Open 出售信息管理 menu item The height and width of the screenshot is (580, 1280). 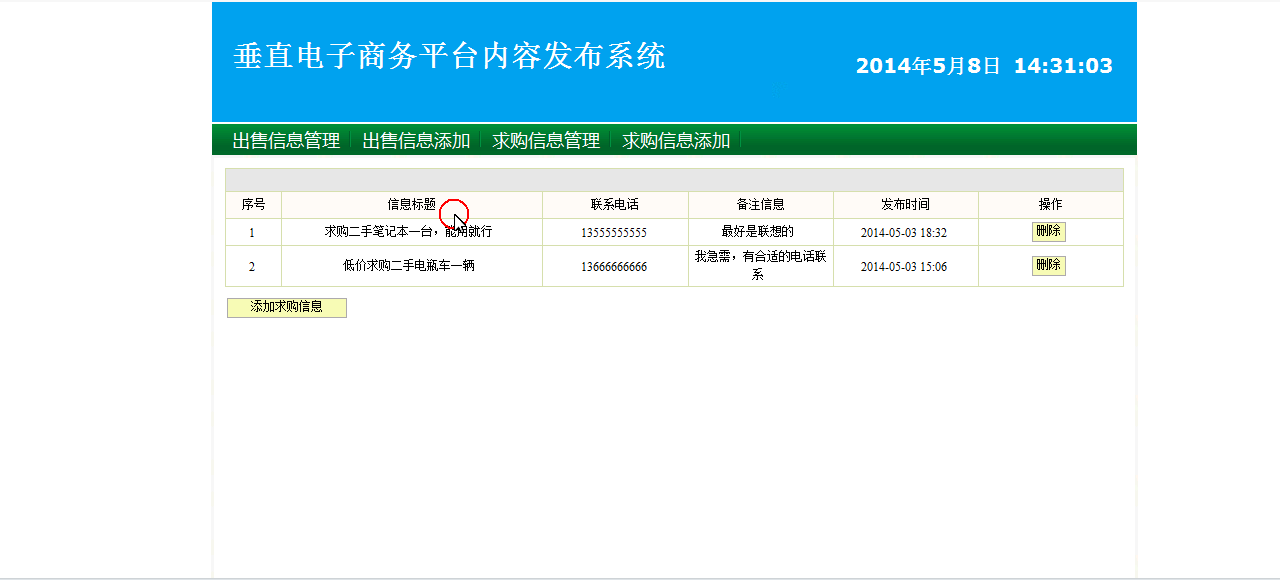[286, 141]
